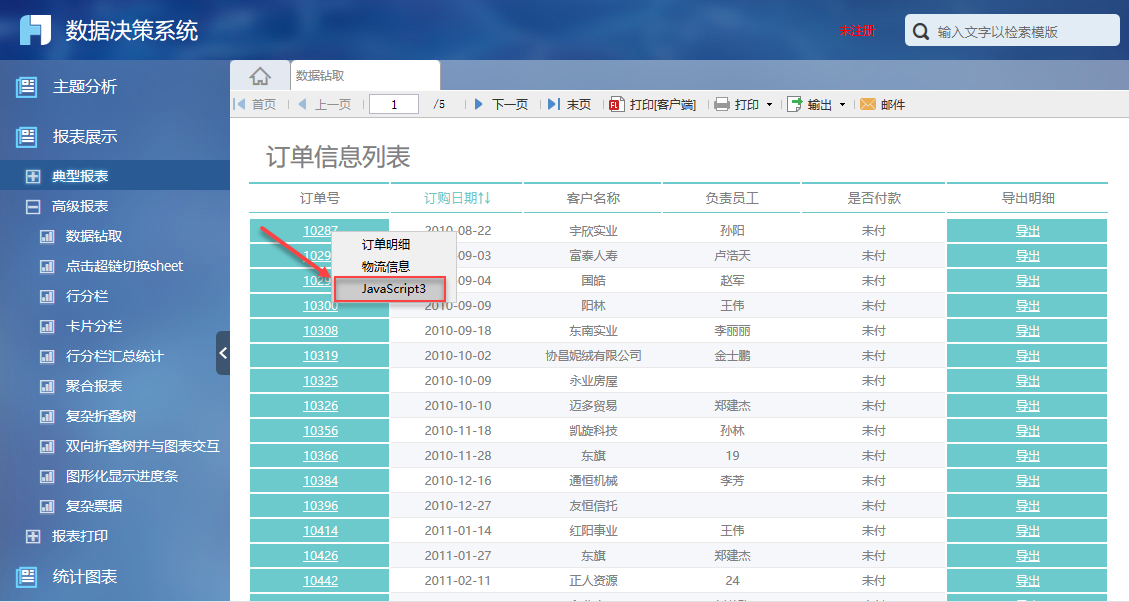This screenshot has height=602, width=1129.
Task: Expand the 典型报表 tree node
Action: [x=32, y=176]
